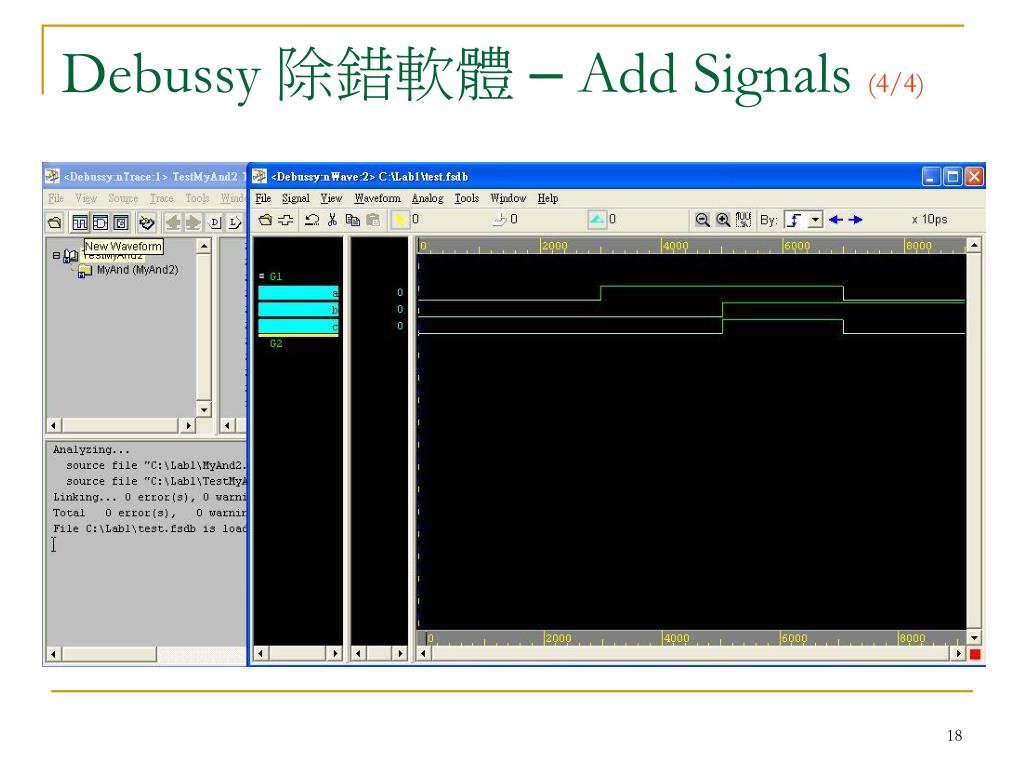This screenshot has width=1024, height=768.
Task: Click the By: rising-edge search type box
Action: pyautogui.click(x=795, y=220)
